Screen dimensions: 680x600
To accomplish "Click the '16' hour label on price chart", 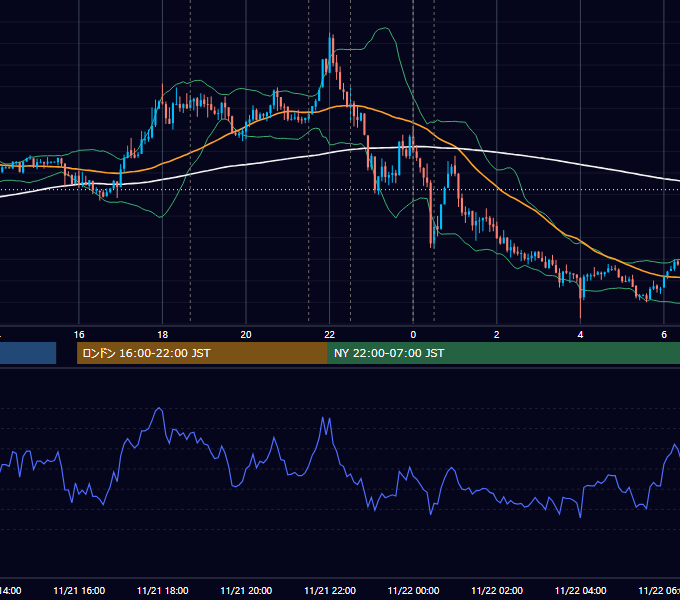I will 79,335.
